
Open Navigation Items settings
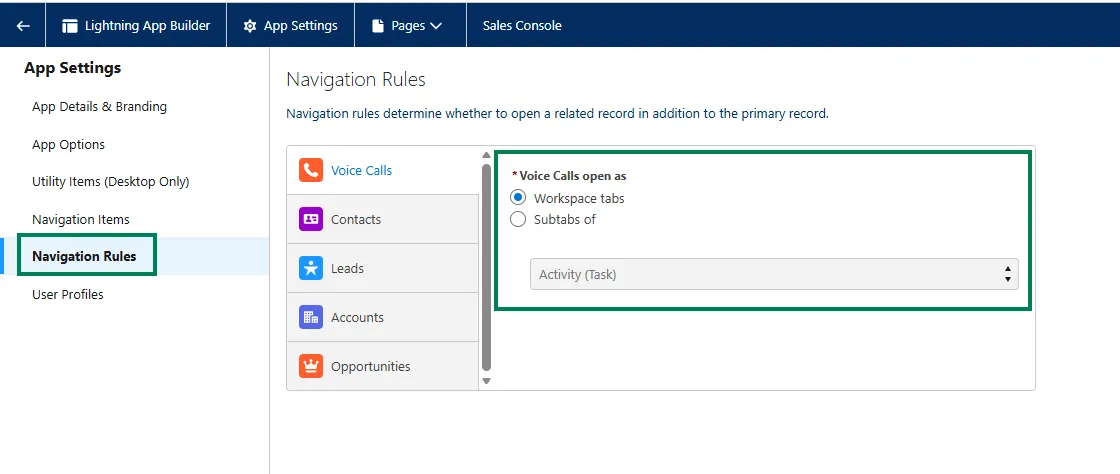tap(81, 219)
